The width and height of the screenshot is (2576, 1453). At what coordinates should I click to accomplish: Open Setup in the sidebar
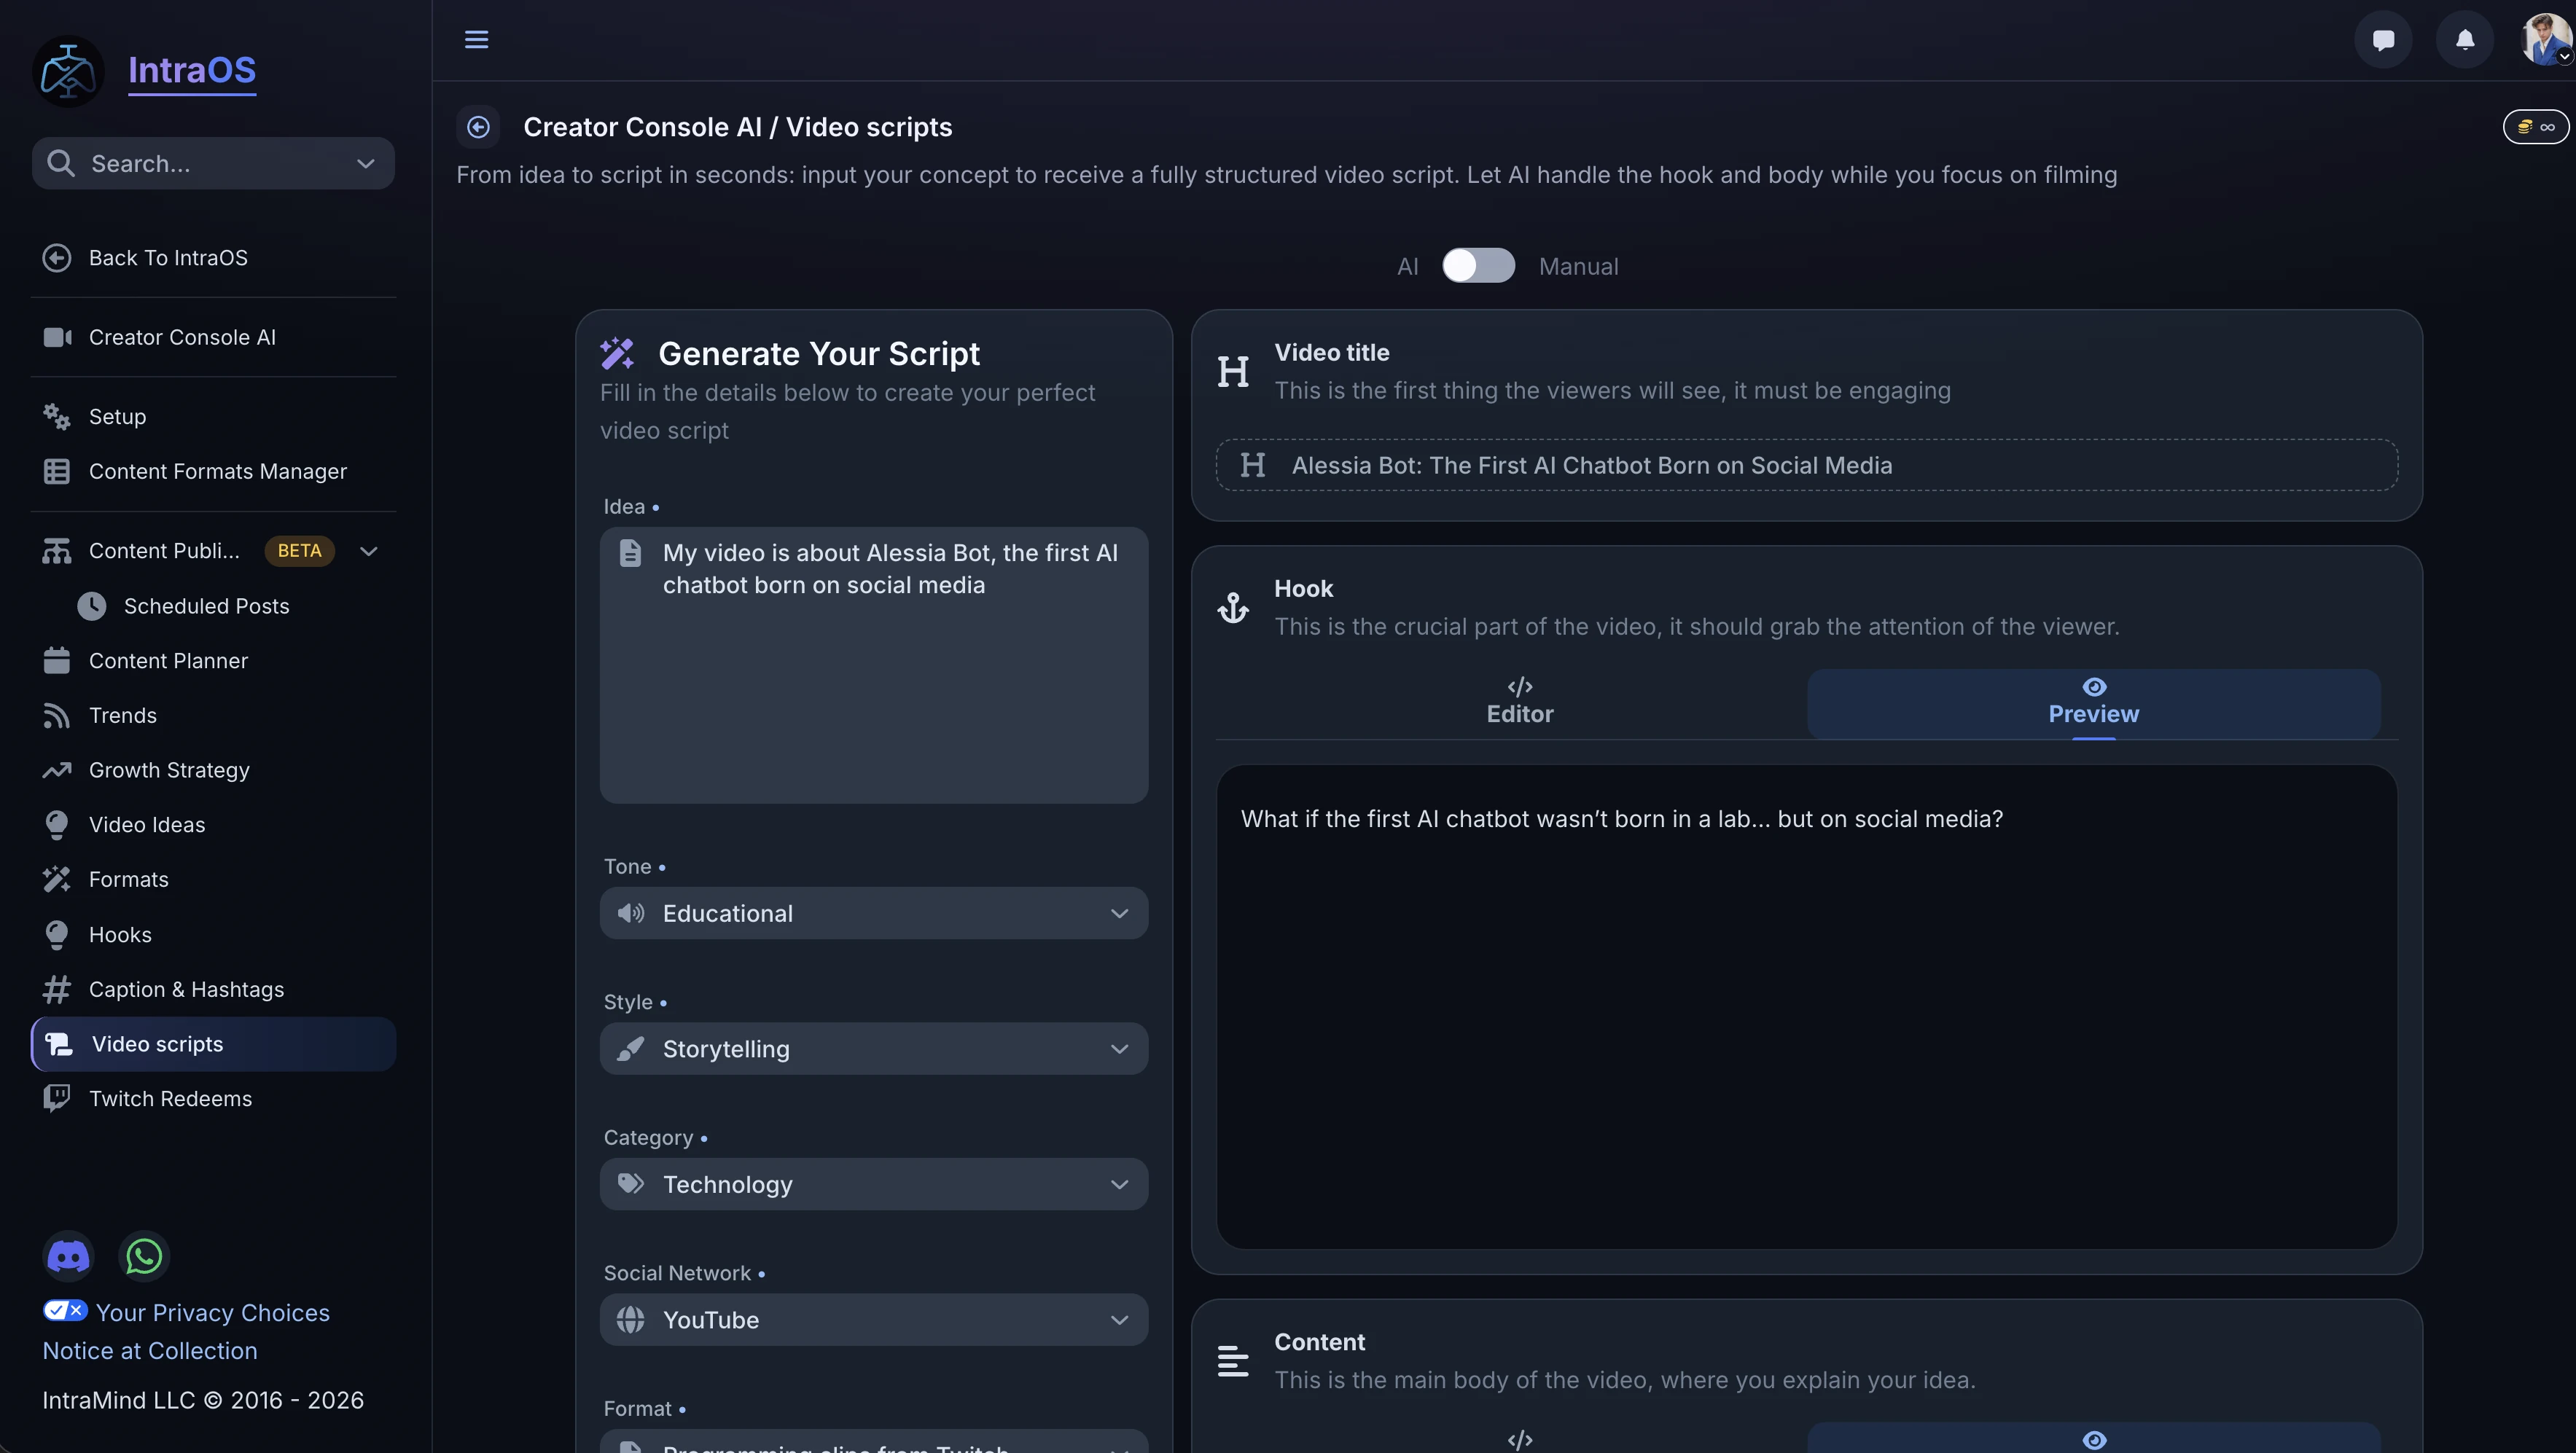coord(214,416)
